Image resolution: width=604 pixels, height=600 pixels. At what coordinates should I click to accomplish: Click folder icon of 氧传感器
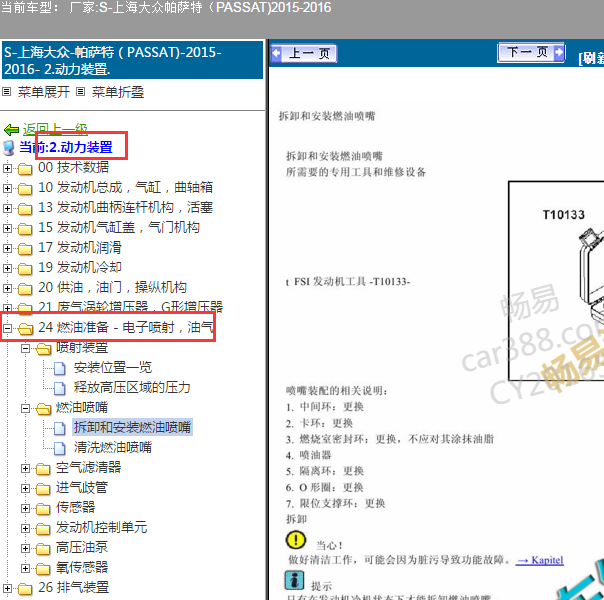tap(43, 569)
